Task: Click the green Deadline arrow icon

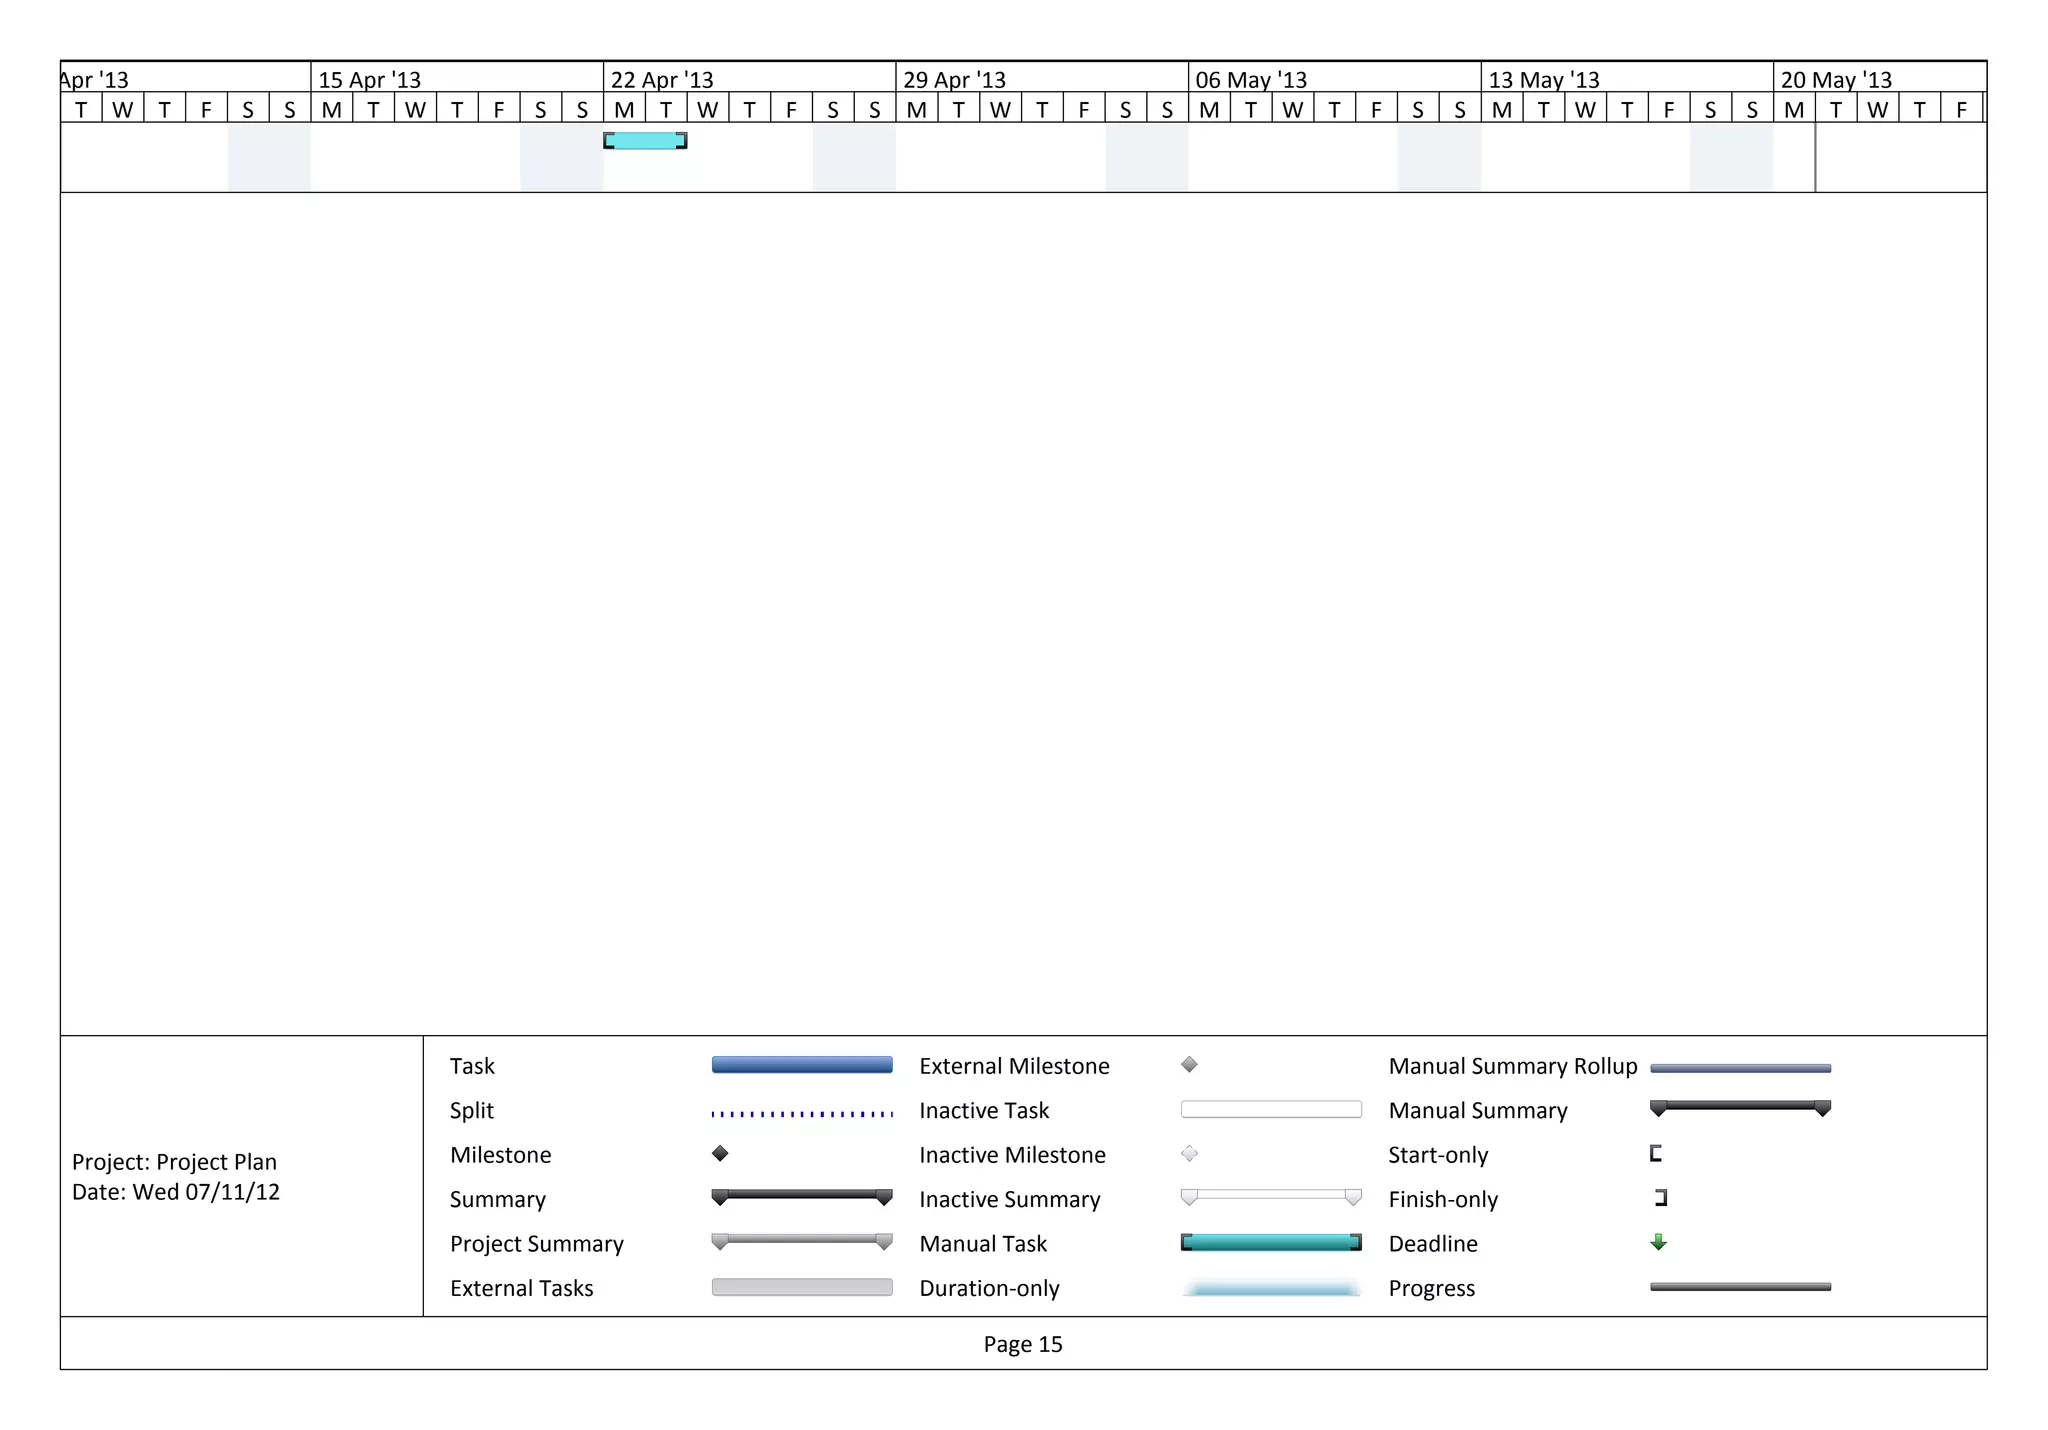Action: pos(1658,1242)
